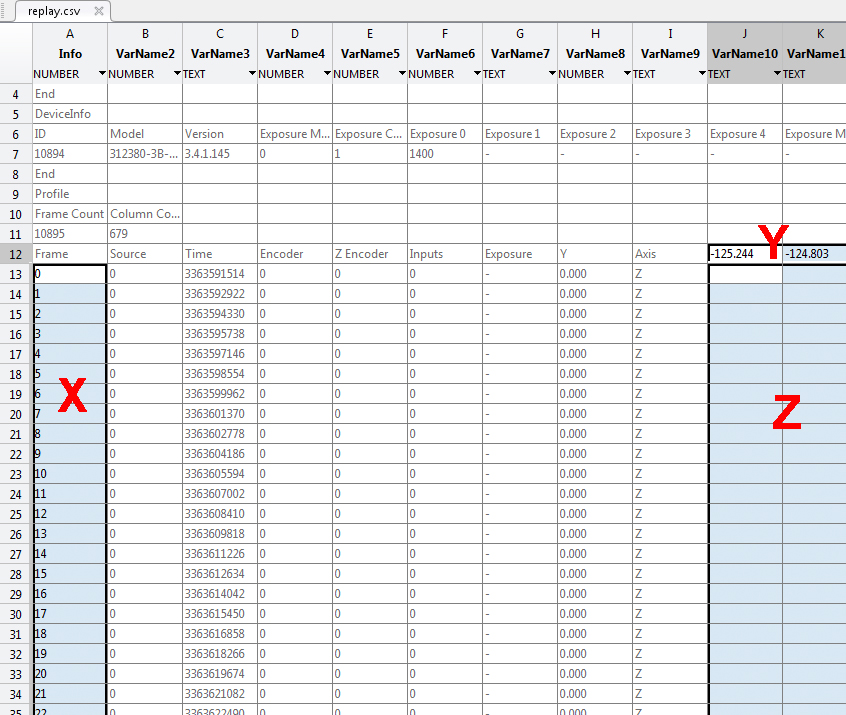Select the Z Encoder header cell
The width and height of the screenshot is (846, 715).
pyautogui.click(x=369, y=254)
